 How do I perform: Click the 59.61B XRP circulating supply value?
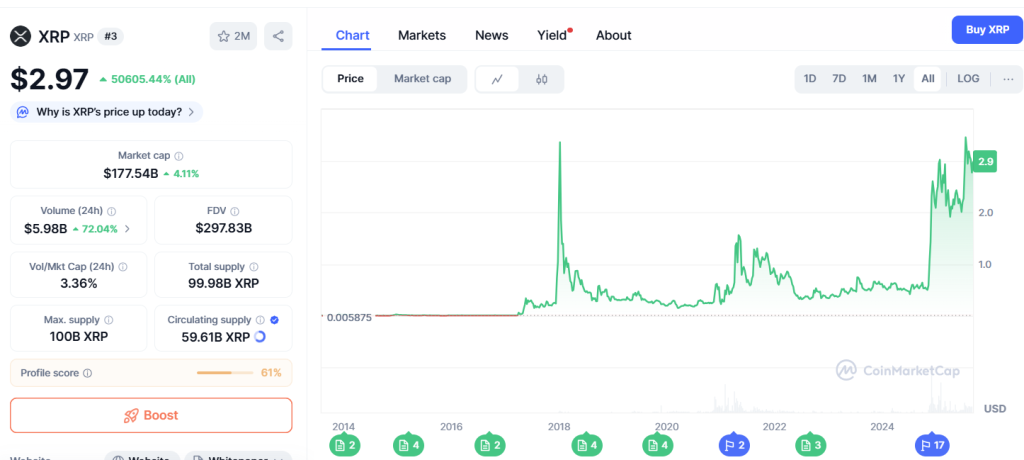[216, 337]
